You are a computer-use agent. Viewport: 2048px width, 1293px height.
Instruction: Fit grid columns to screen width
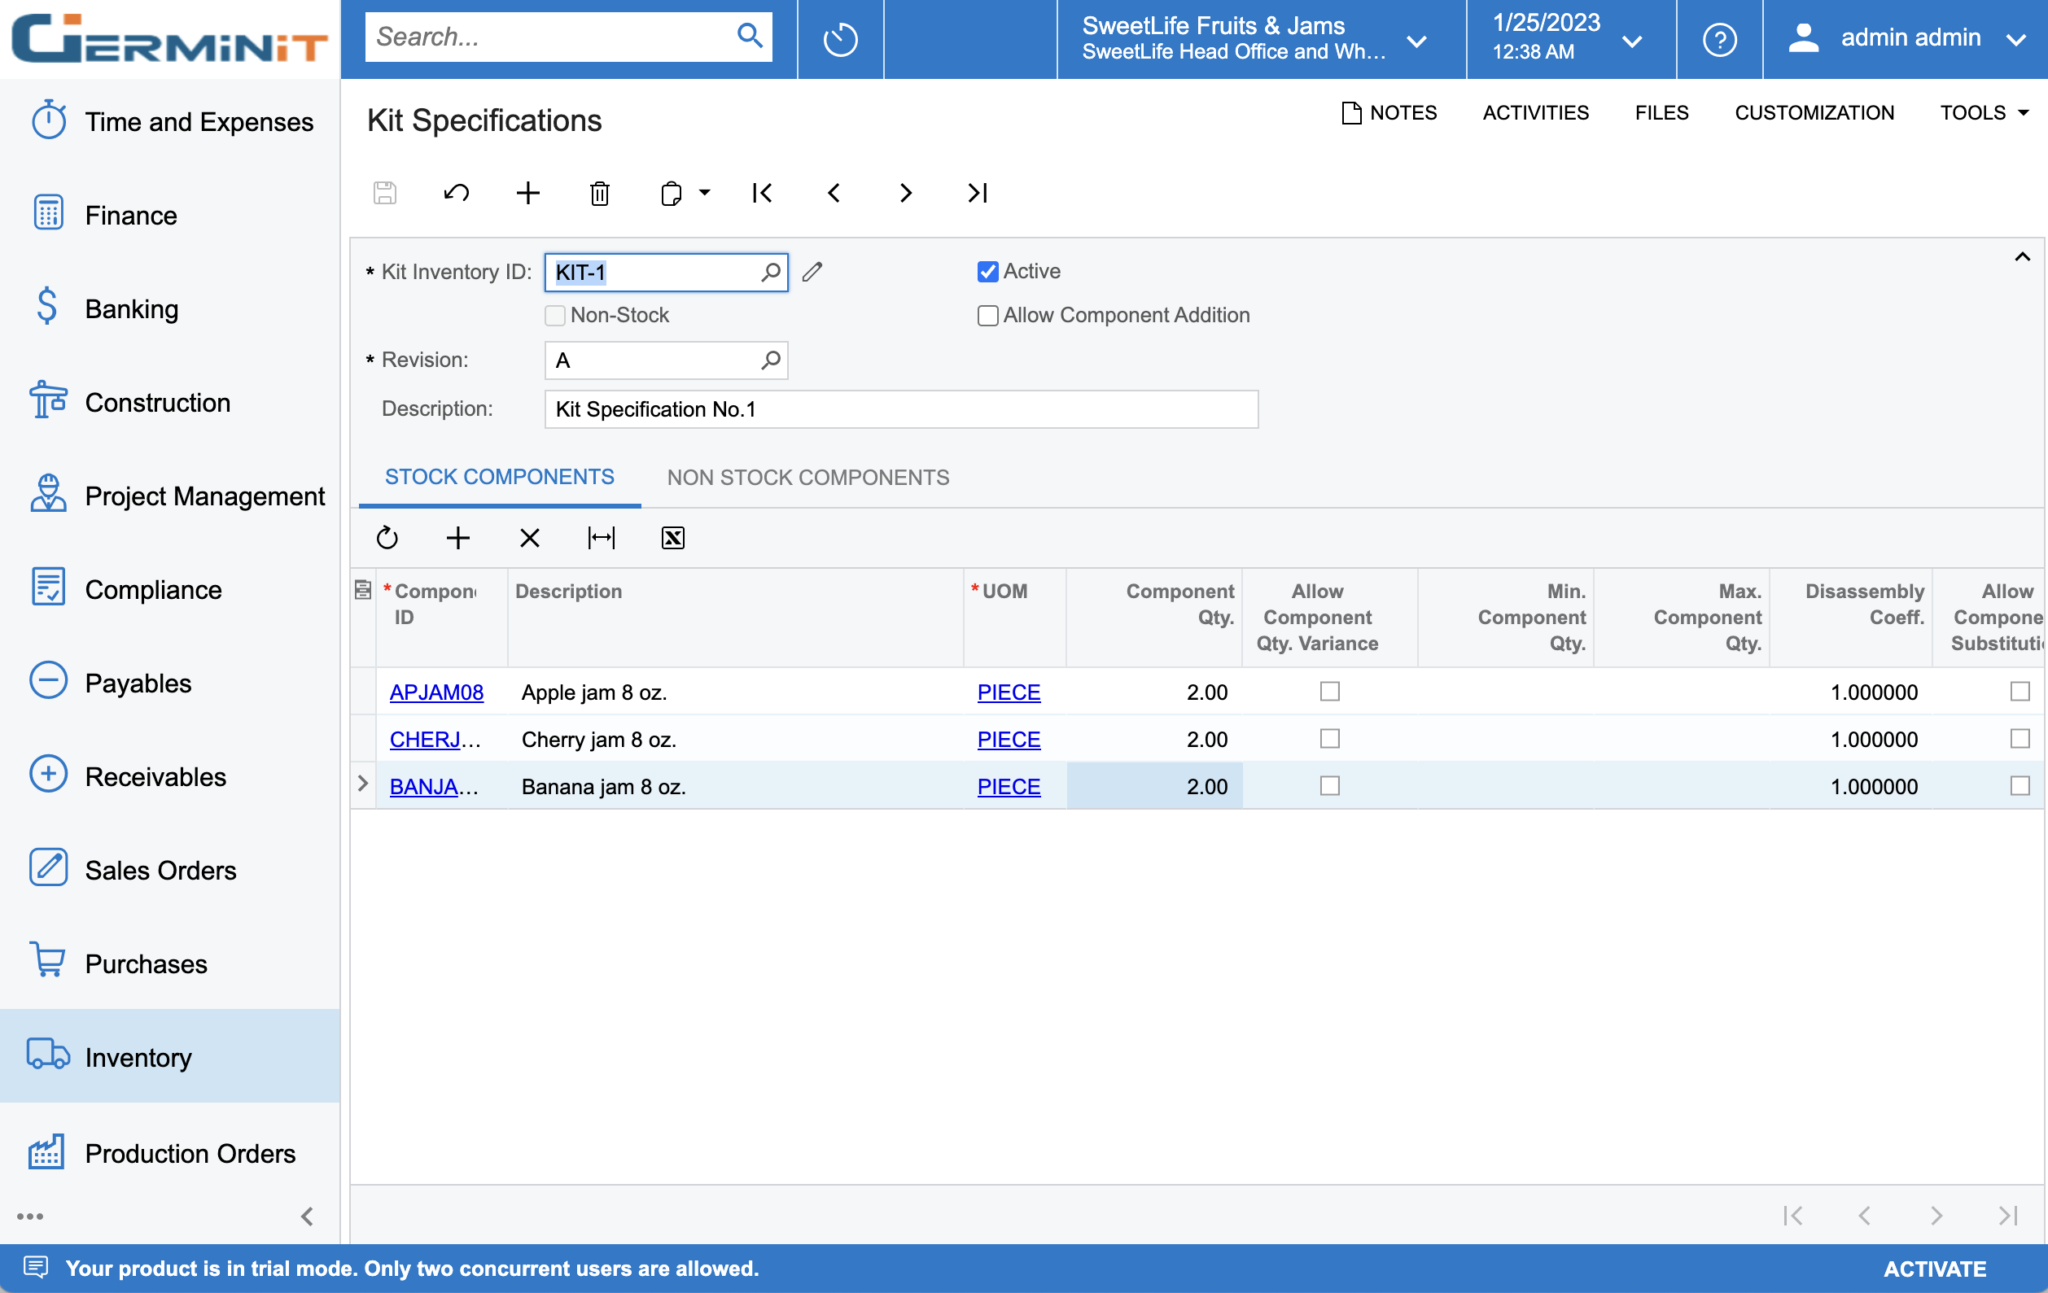point(601,537)
